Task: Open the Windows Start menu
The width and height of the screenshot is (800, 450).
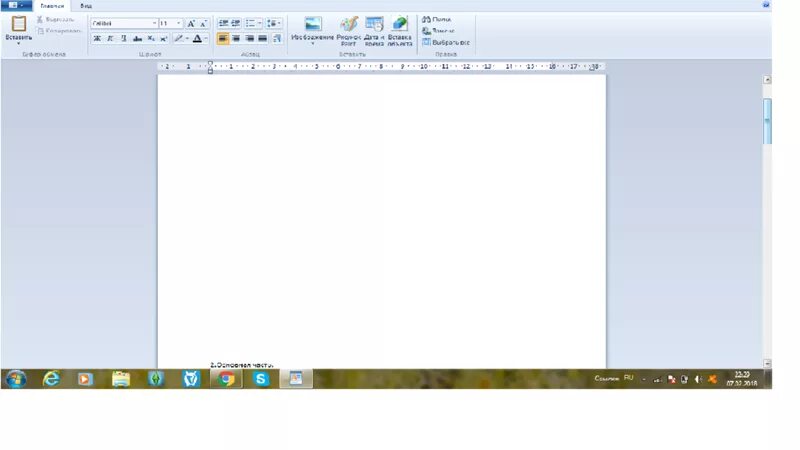Action: 16,379
